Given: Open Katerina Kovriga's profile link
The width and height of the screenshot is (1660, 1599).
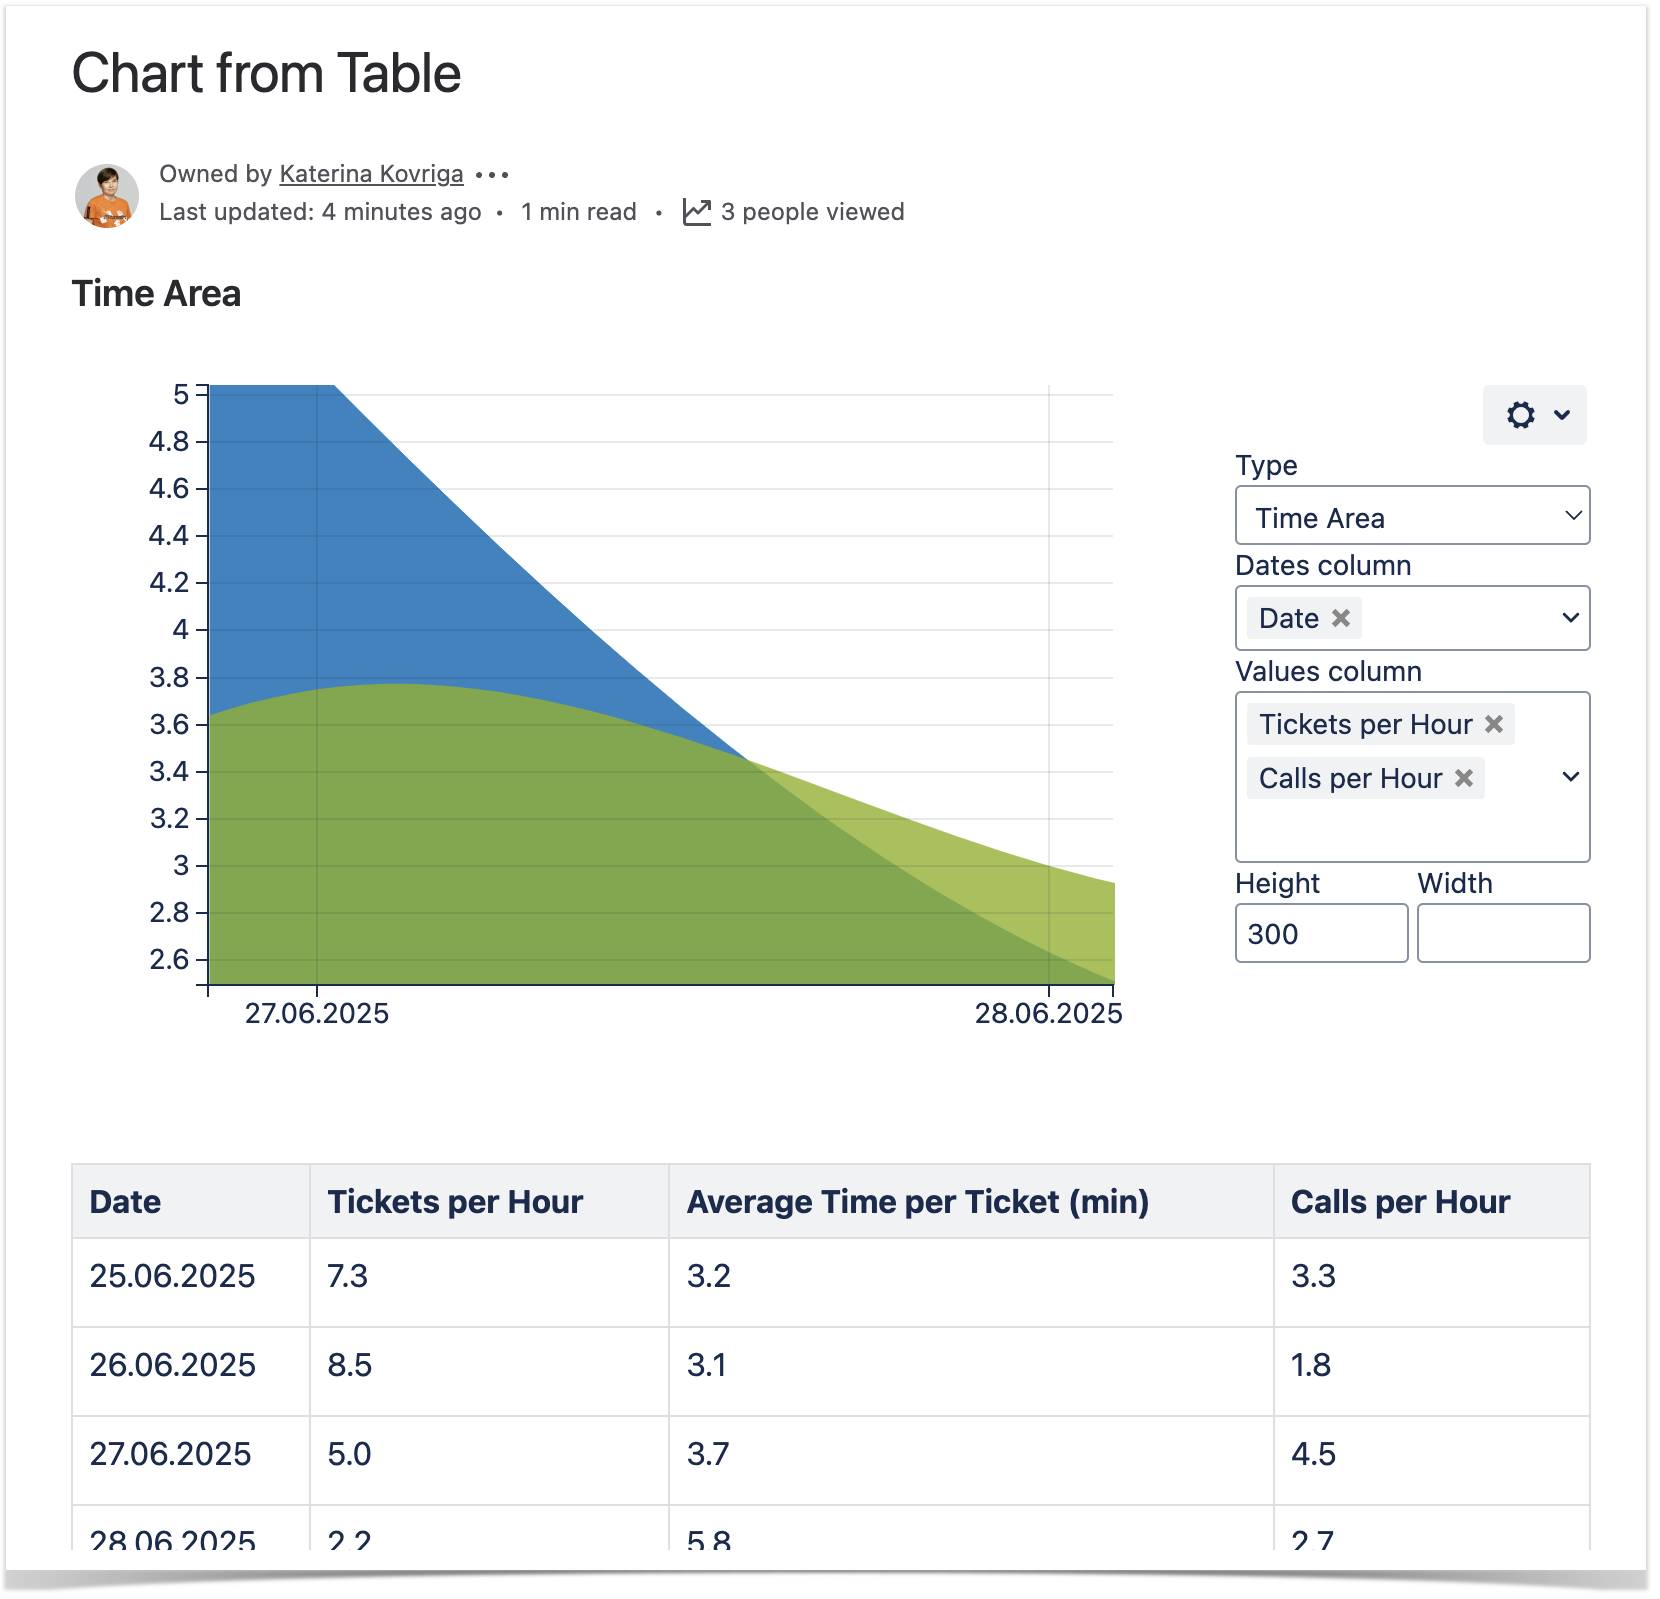Looking at the screenshot, I should point(371,174).
